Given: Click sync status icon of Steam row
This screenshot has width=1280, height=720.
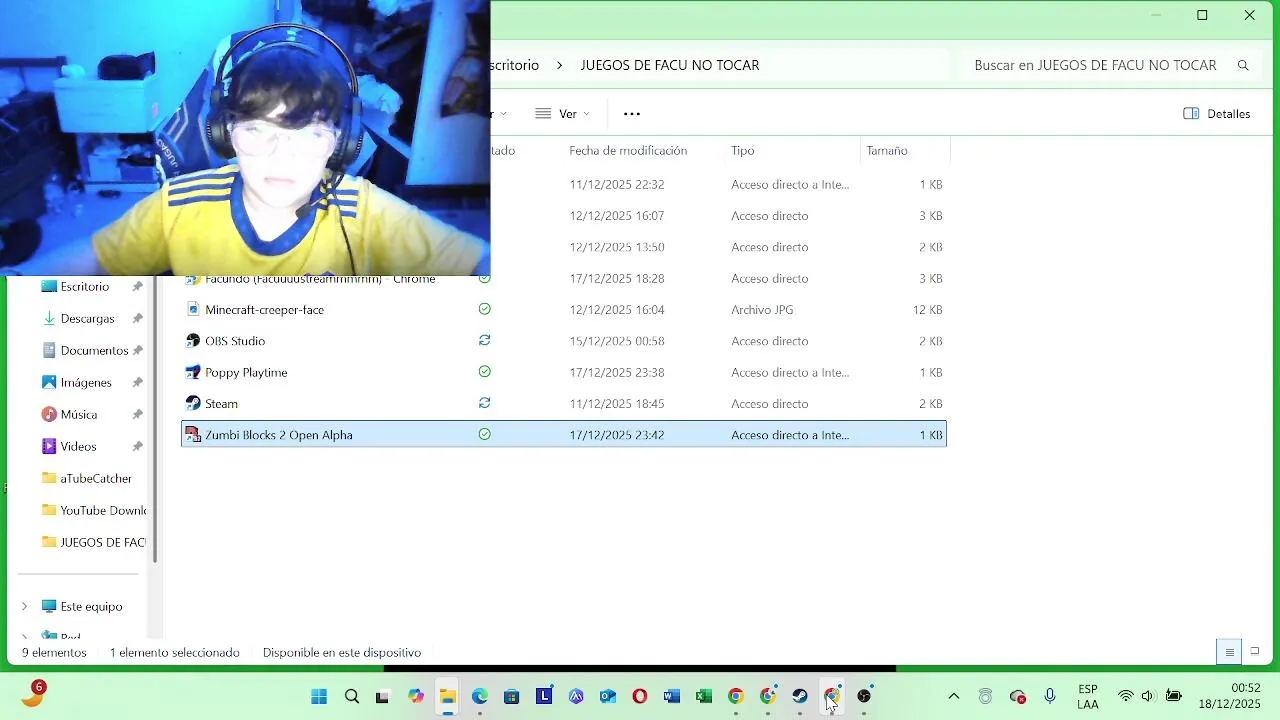Looking at the screenshot, I should [484, 403].
